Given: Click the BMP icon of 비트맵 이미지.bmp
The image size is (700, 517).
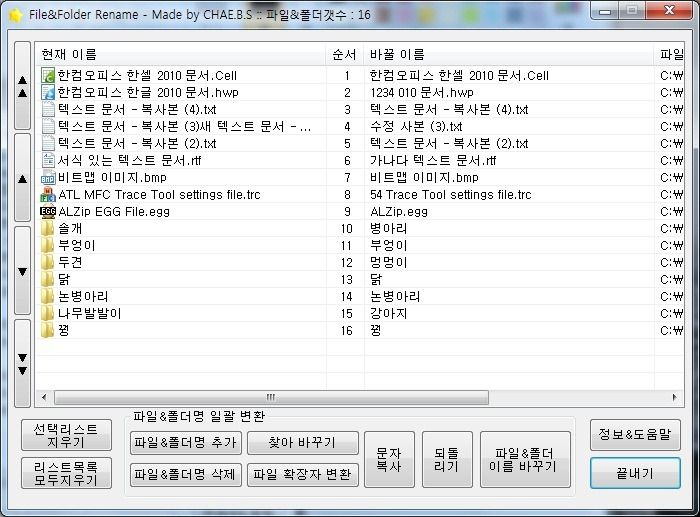Looking at the screenshot, I should (x=48, y=178).
